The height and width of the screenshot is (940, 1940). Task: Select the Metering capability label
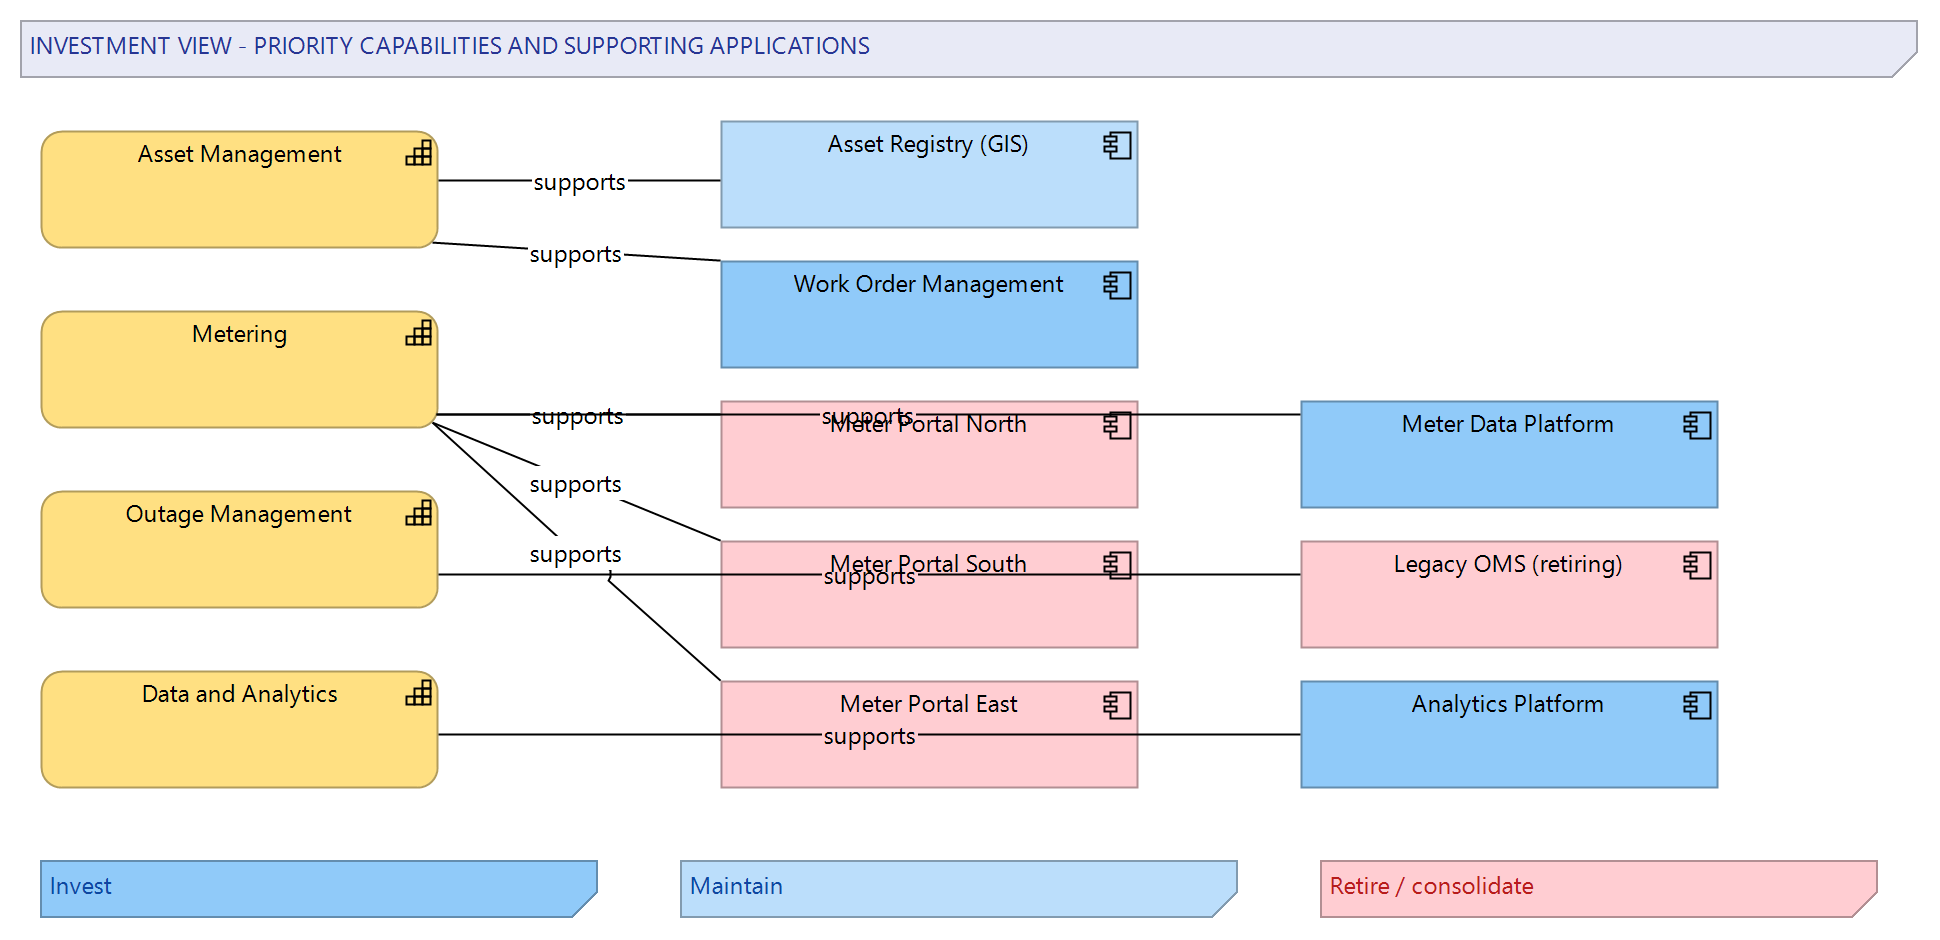[x=239, y=334]
